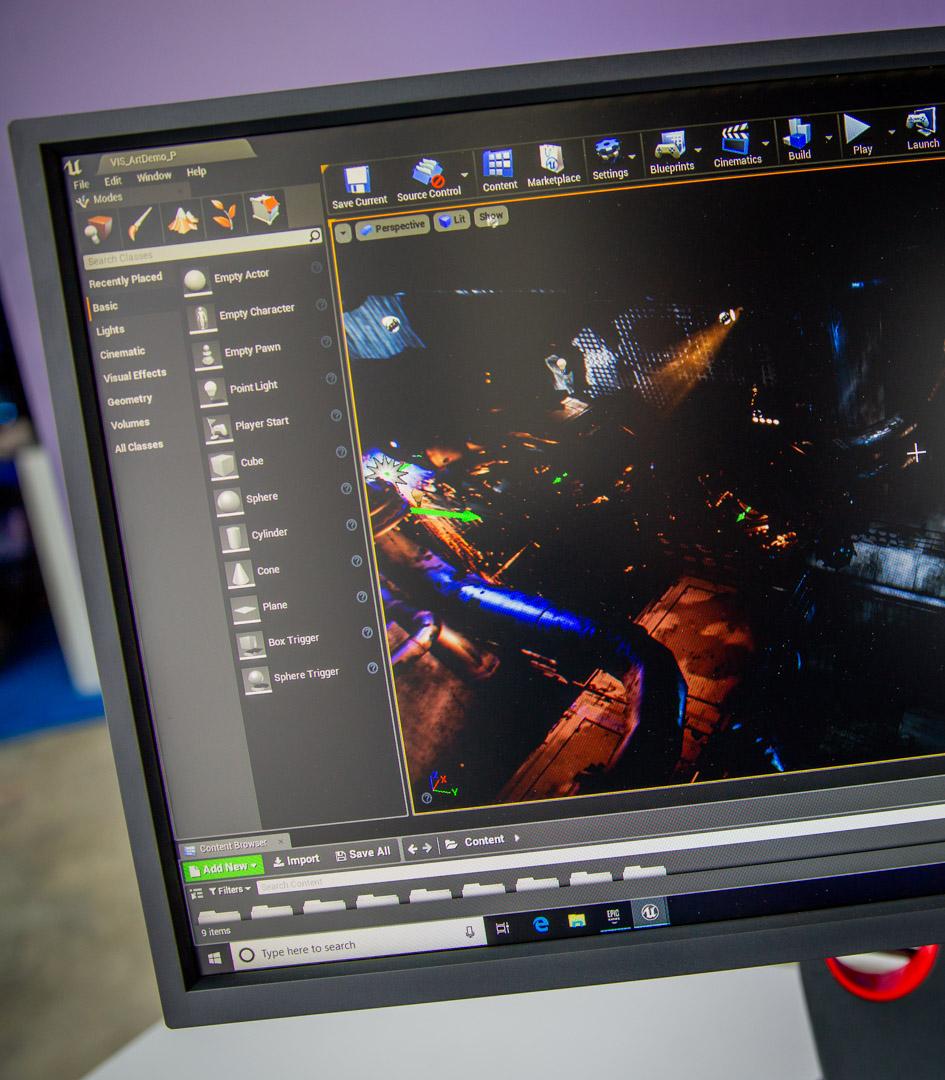Open the Help menu
The height and width of the screenshot is (1080, 945).
click(x=196, y=172)
